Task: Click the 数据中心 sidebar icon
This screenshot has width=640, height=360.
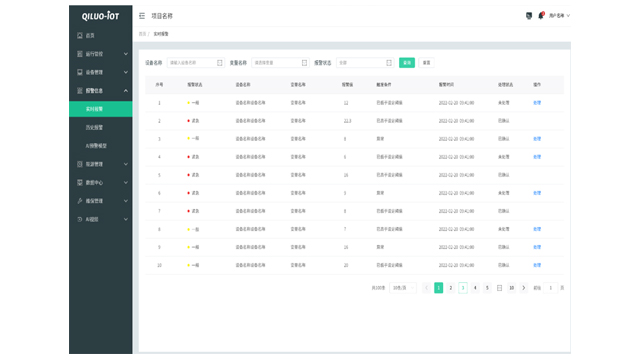Action: [80, 182]
